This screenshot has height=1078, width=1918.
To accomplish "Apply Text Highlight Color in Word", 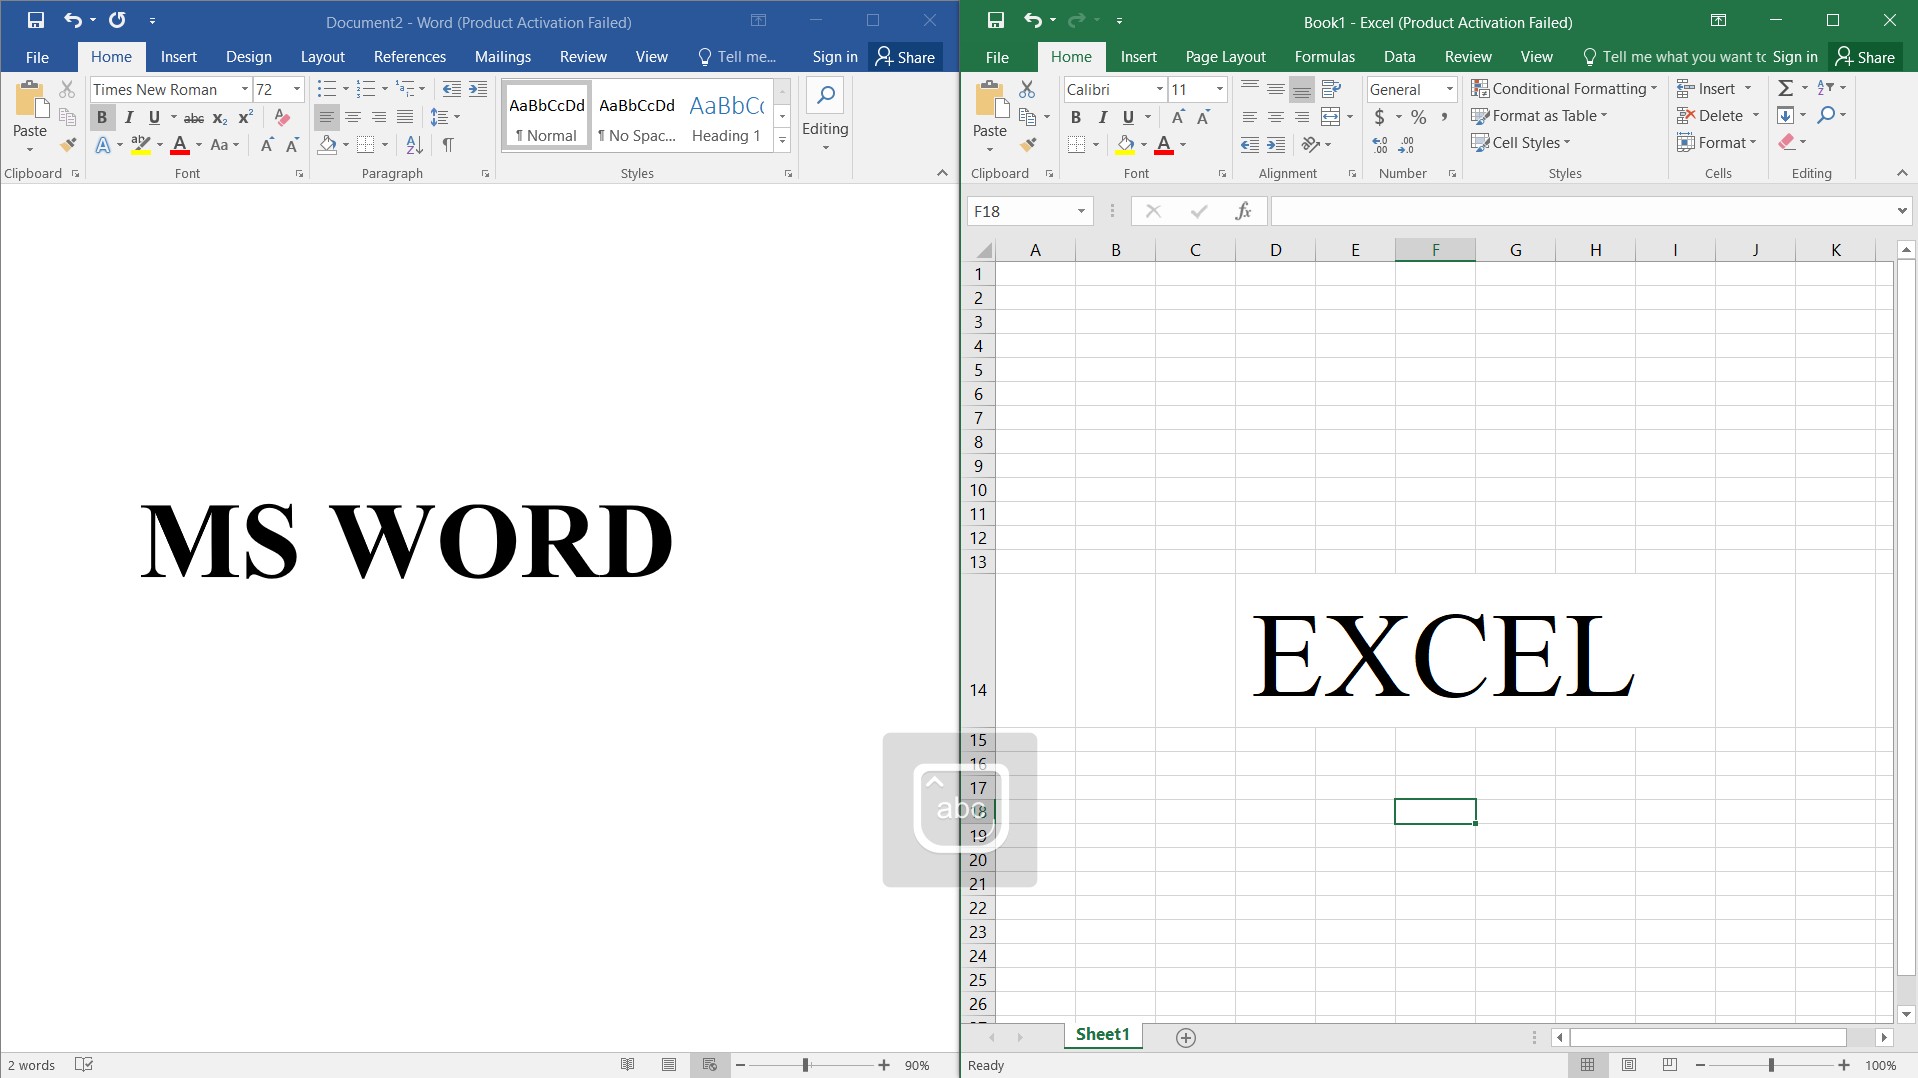I will [141, 144].
